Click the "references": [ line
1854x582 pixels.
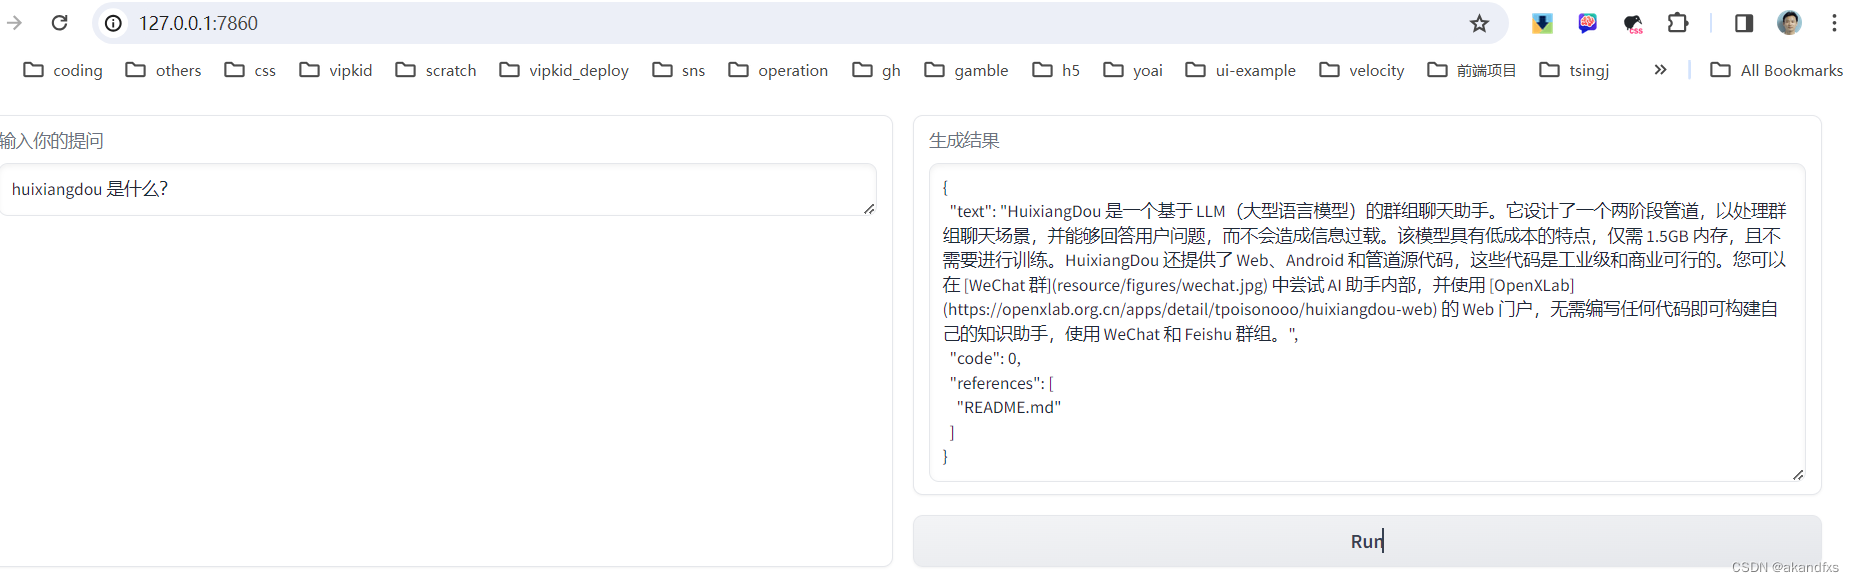[x=1001, y=383]
